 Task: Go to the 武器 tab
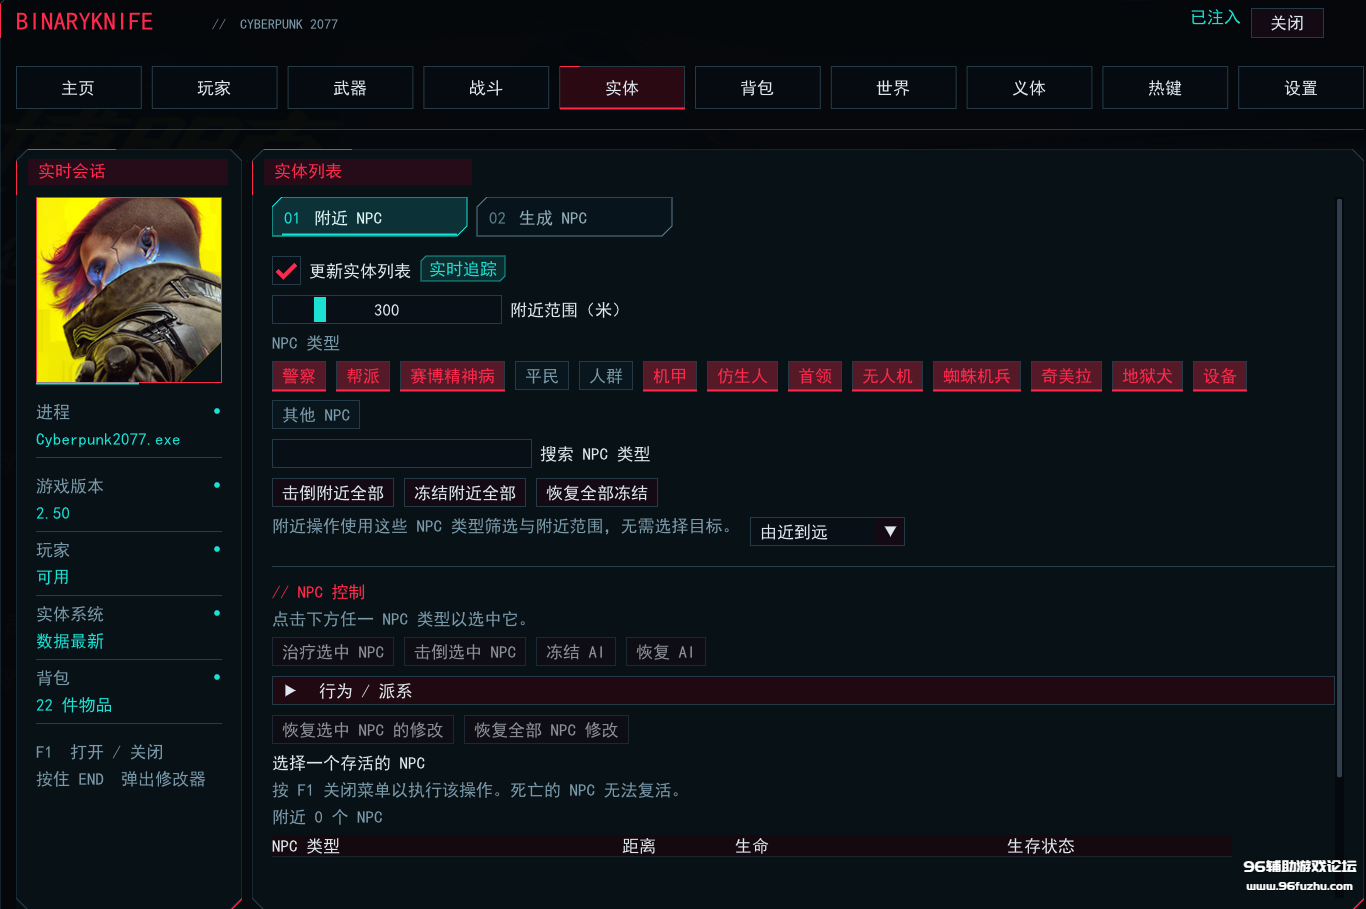[350, 88]
